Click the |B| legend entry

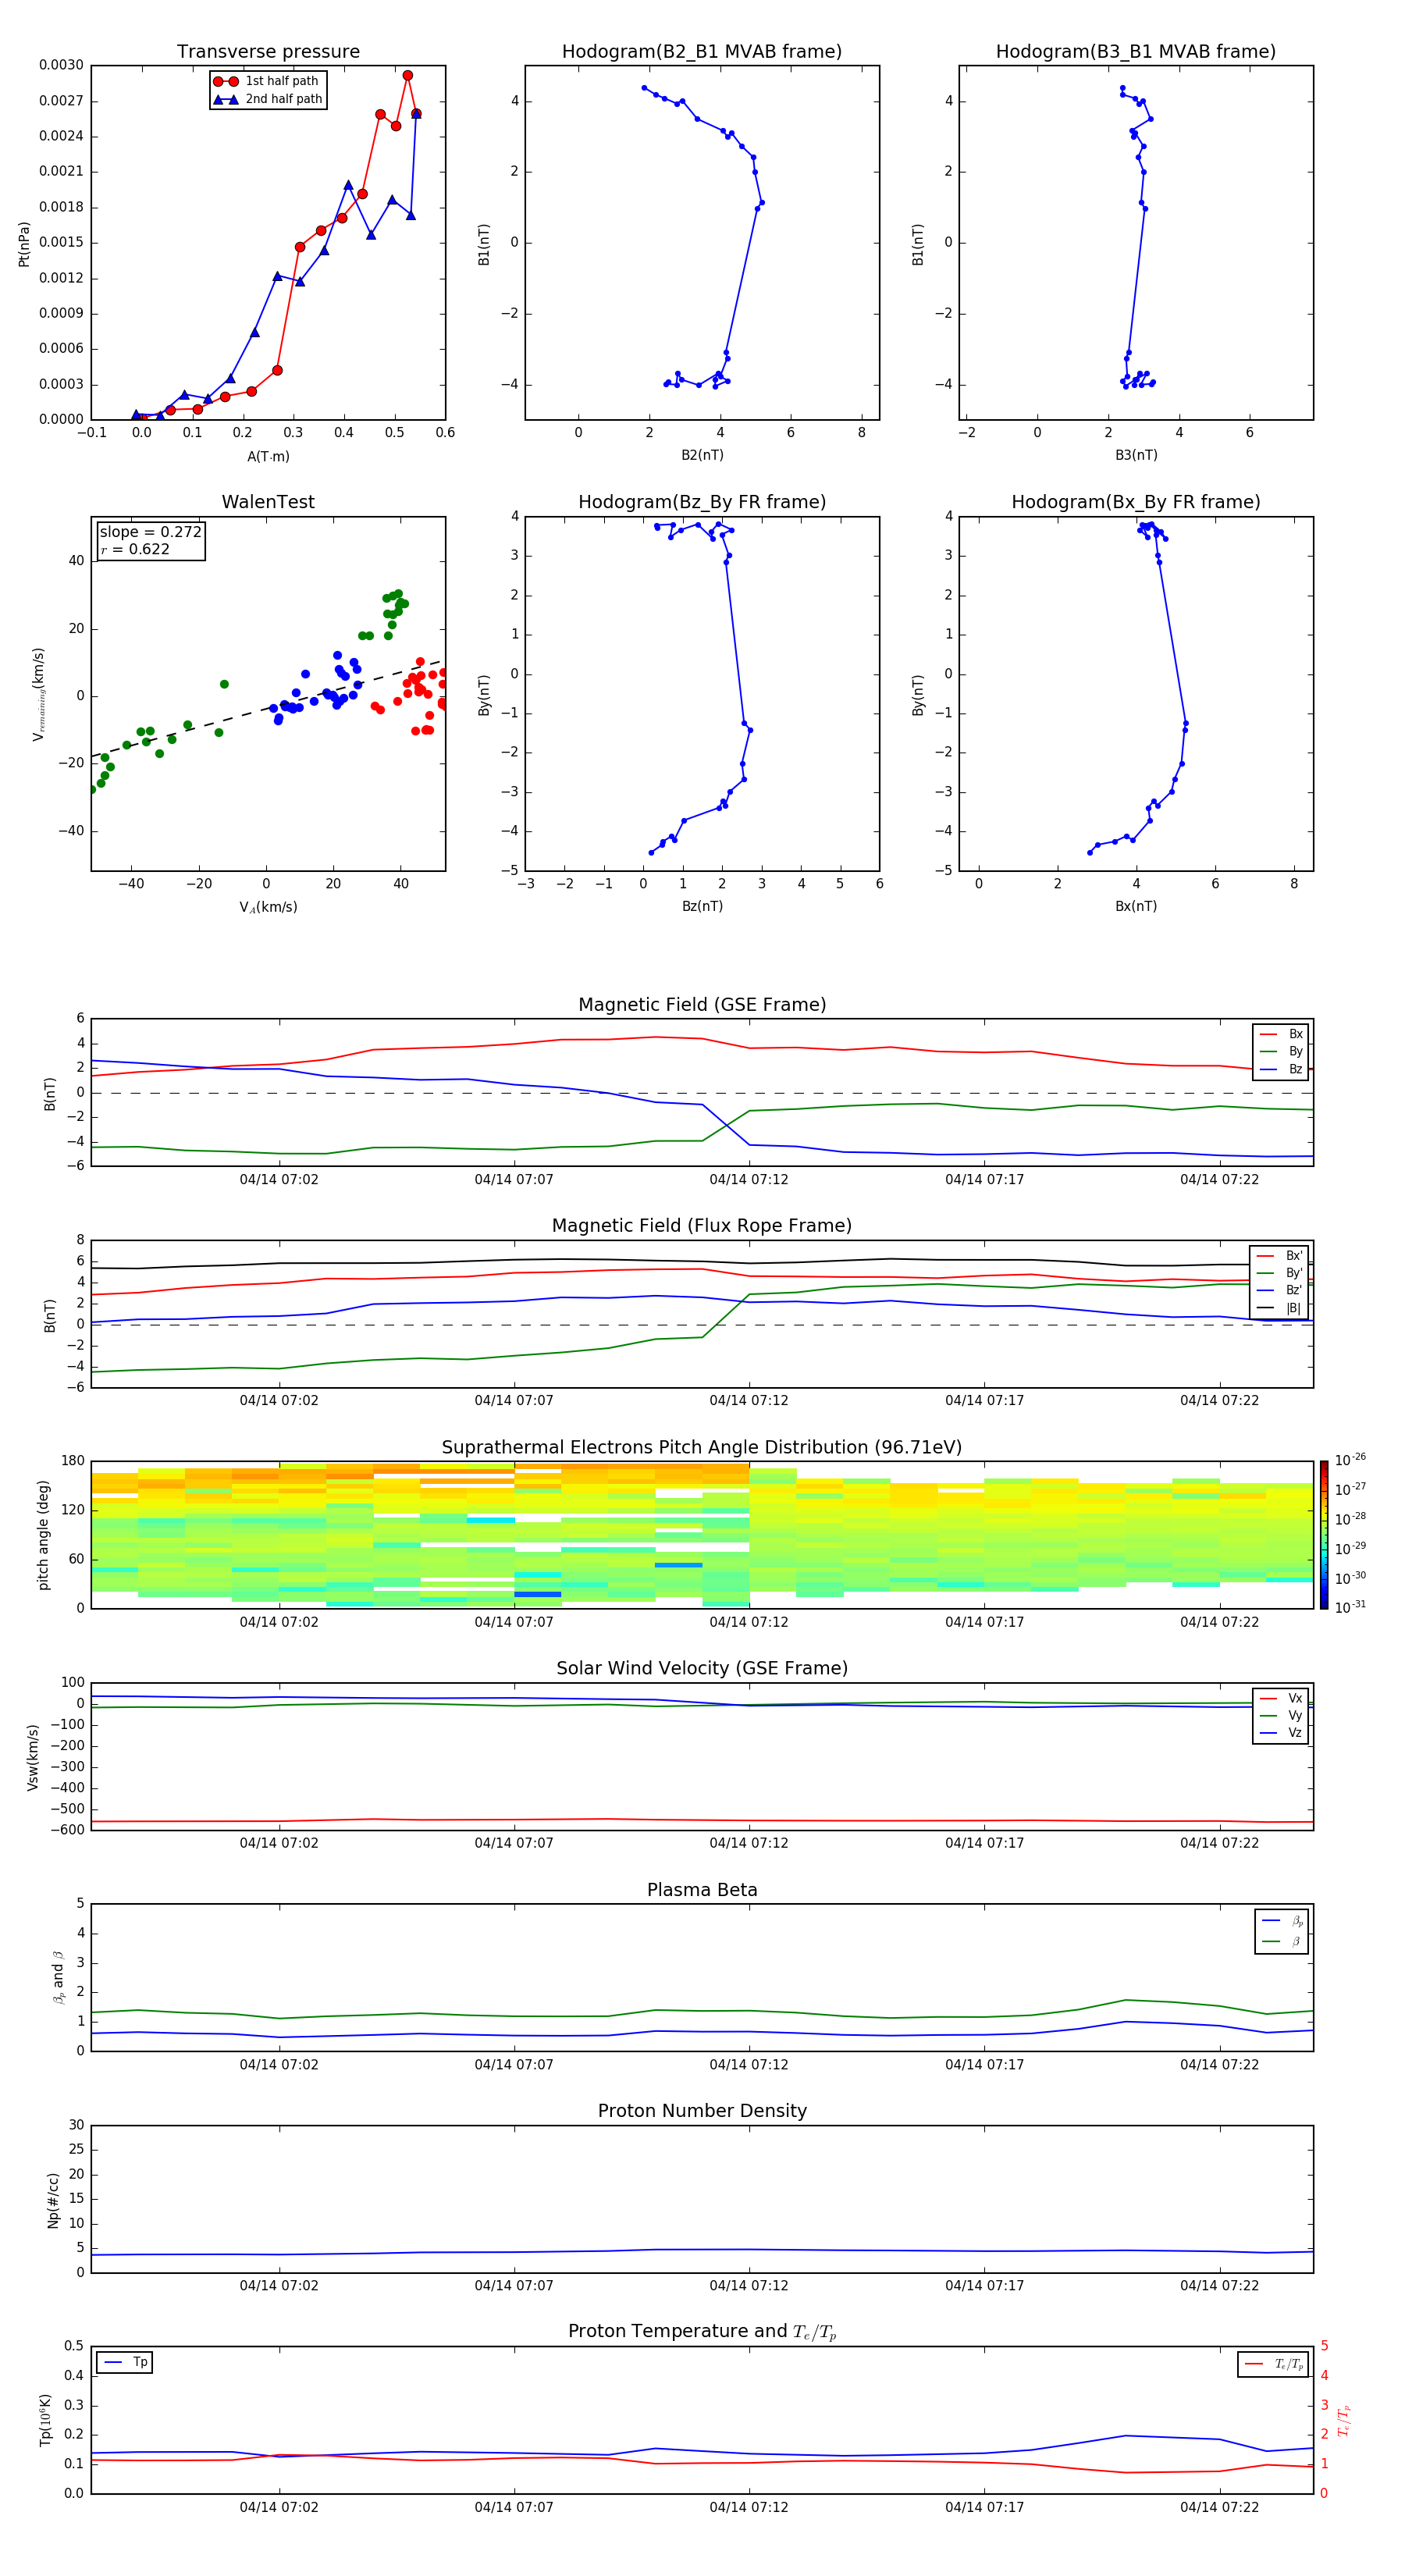tap(1280, 1308)
